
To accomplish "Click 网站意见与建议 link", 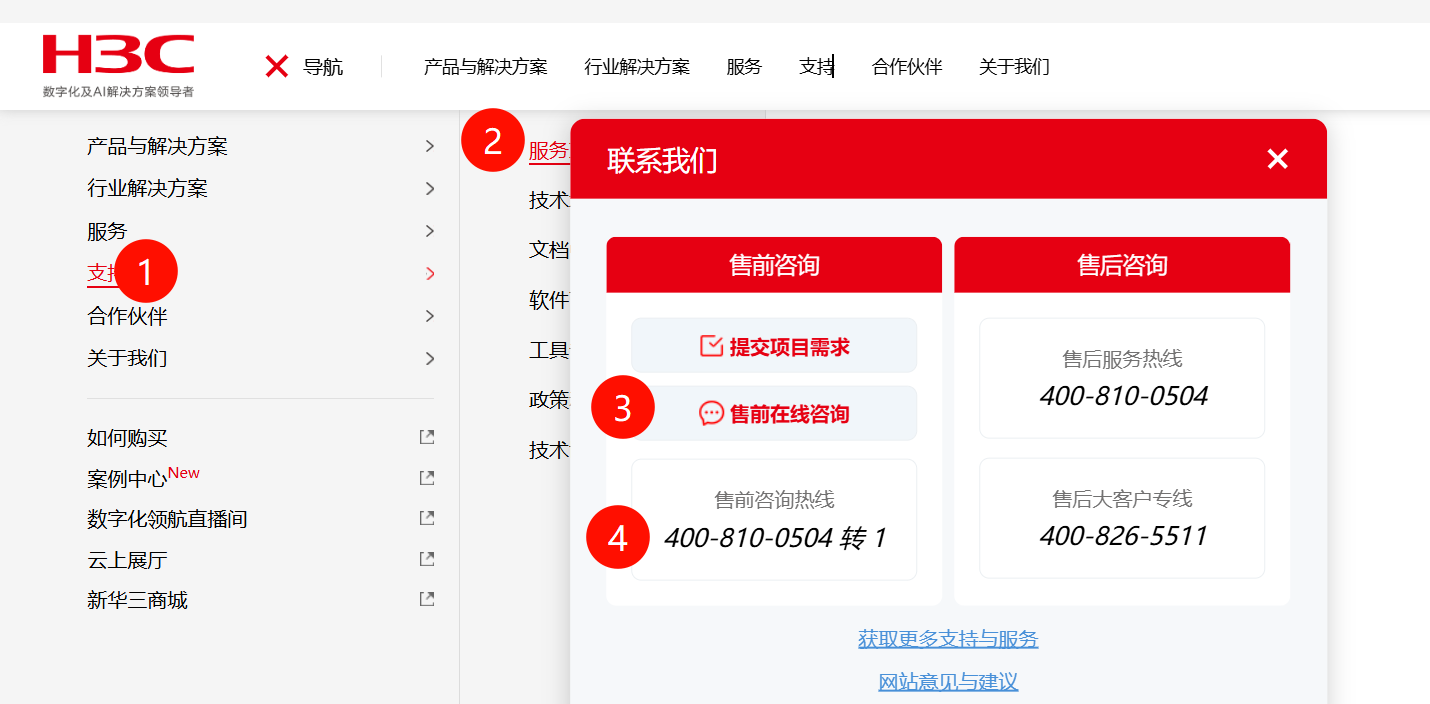I will 948,682.
